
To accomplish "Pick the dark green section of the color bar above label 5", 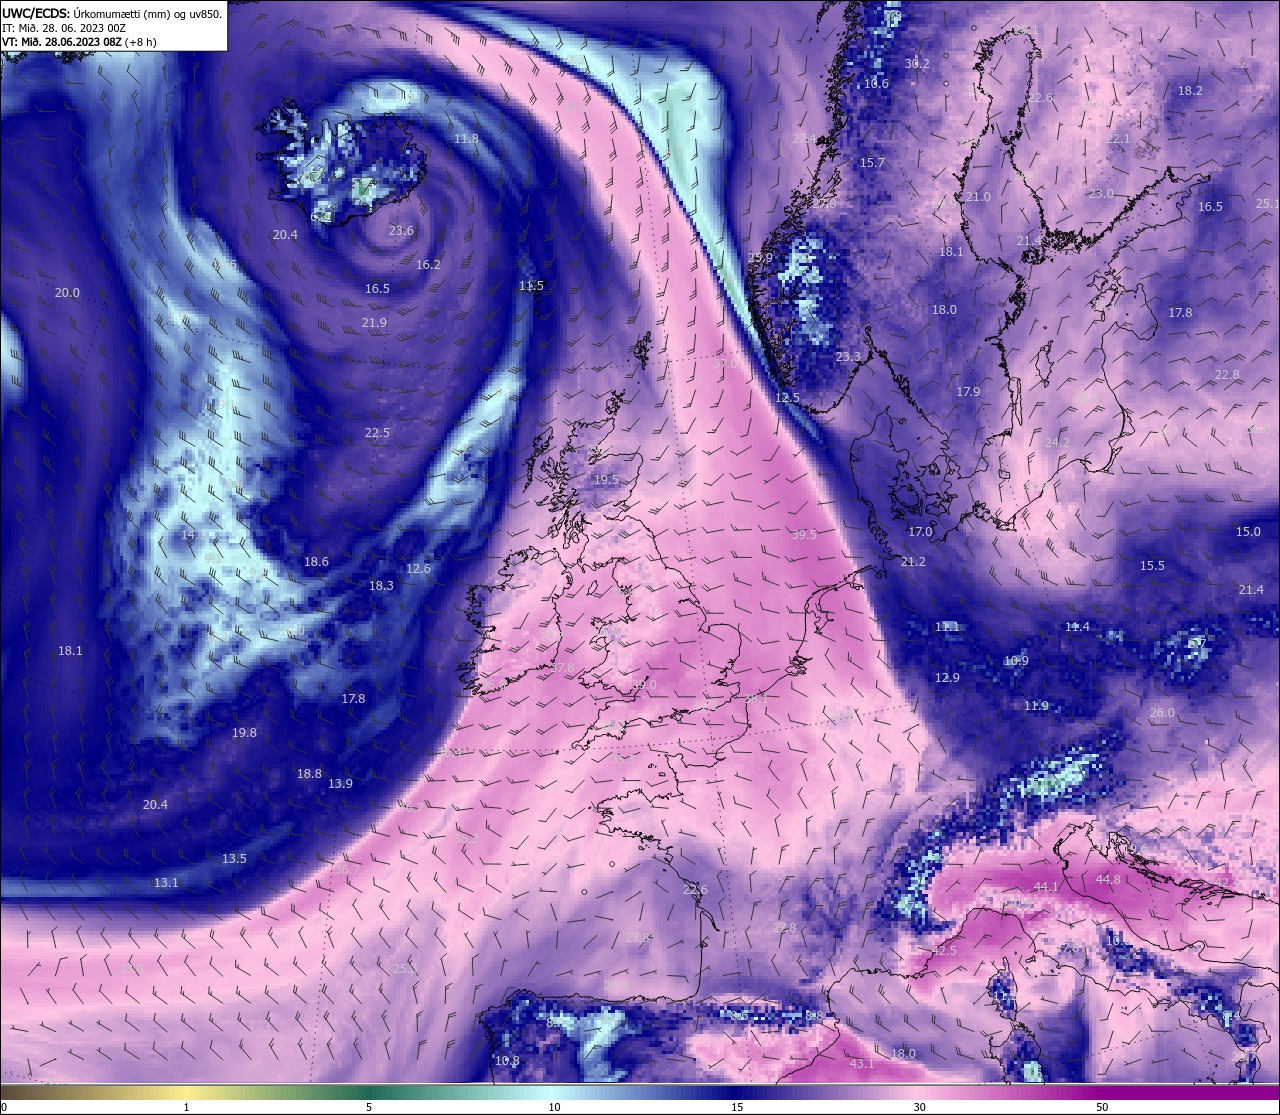I will pyautogui.click(x=369, y=1092).
